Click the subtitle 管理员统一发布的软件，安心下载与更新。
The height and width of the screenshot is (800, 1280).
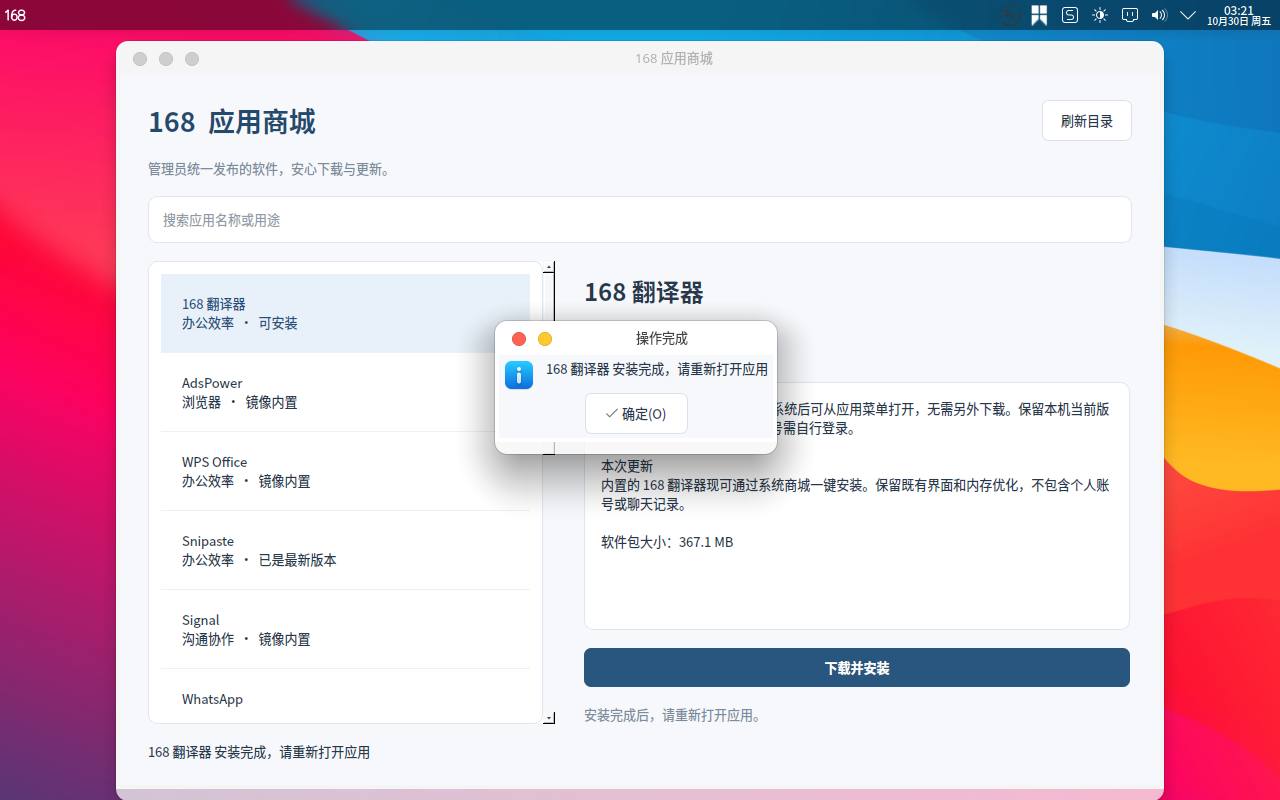(269, 170)
